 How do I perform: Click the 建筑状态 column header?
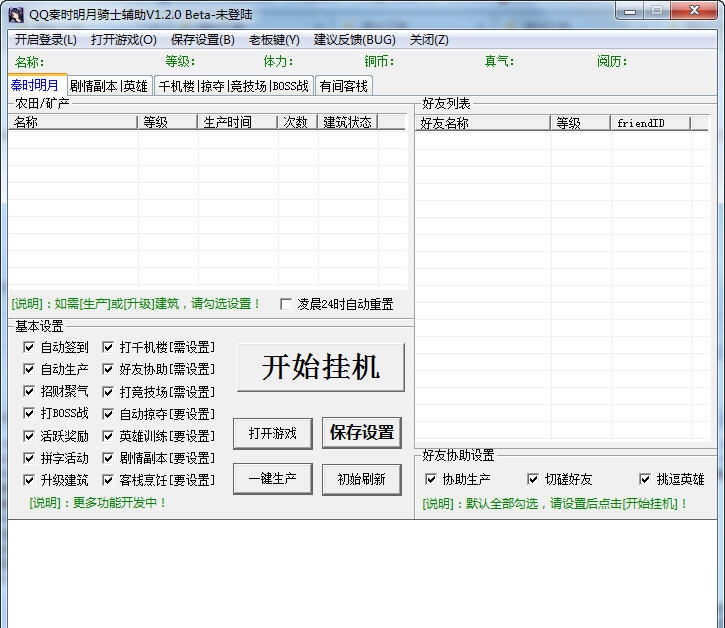(x=348, y=122)
